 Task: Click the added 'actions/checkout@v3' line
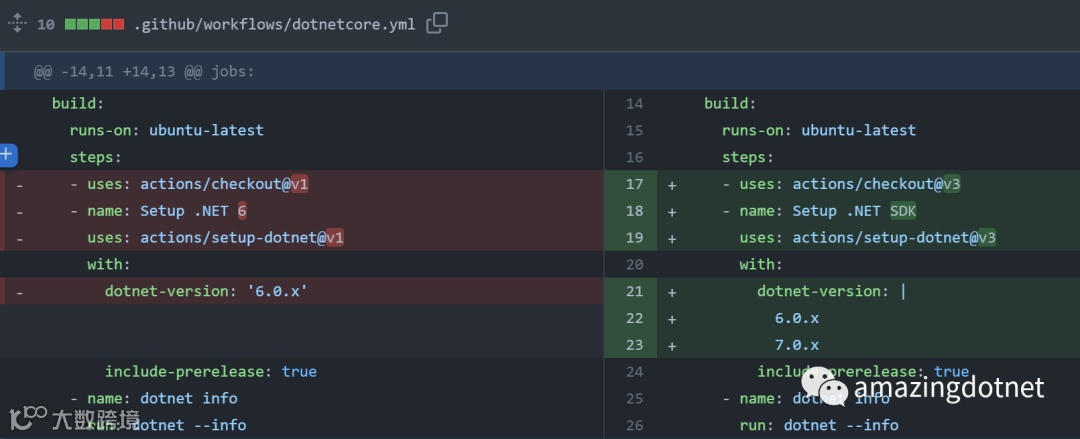850,184
